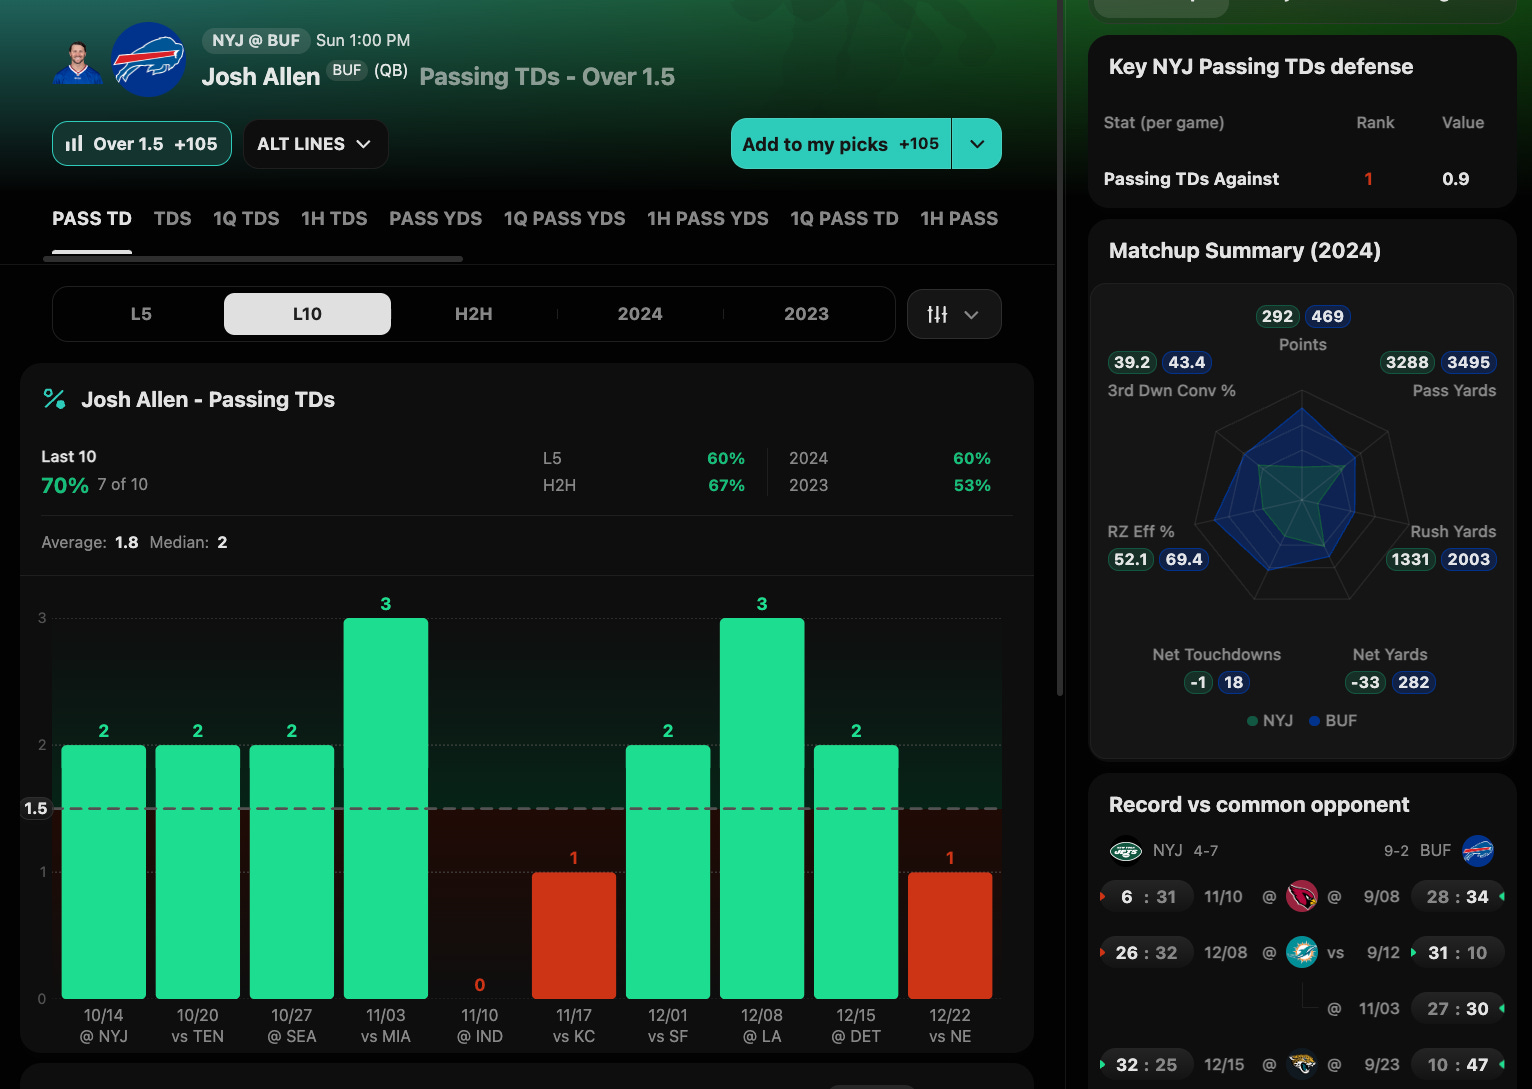Toggle the NYJ legend dot

(x=1252, y=720)
